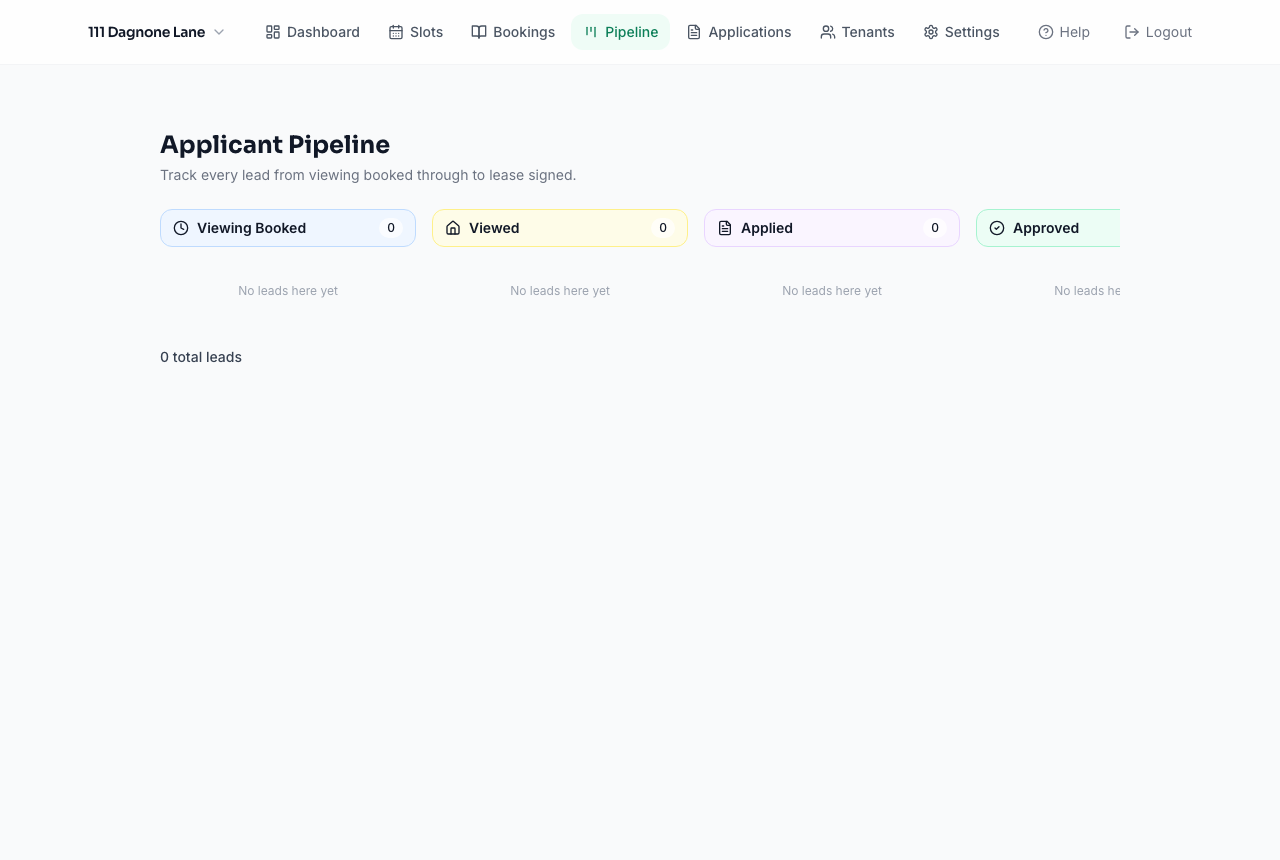Log out using the Logout link
This screenshot has height=860, width=1280.
[x=1158, y=32]
